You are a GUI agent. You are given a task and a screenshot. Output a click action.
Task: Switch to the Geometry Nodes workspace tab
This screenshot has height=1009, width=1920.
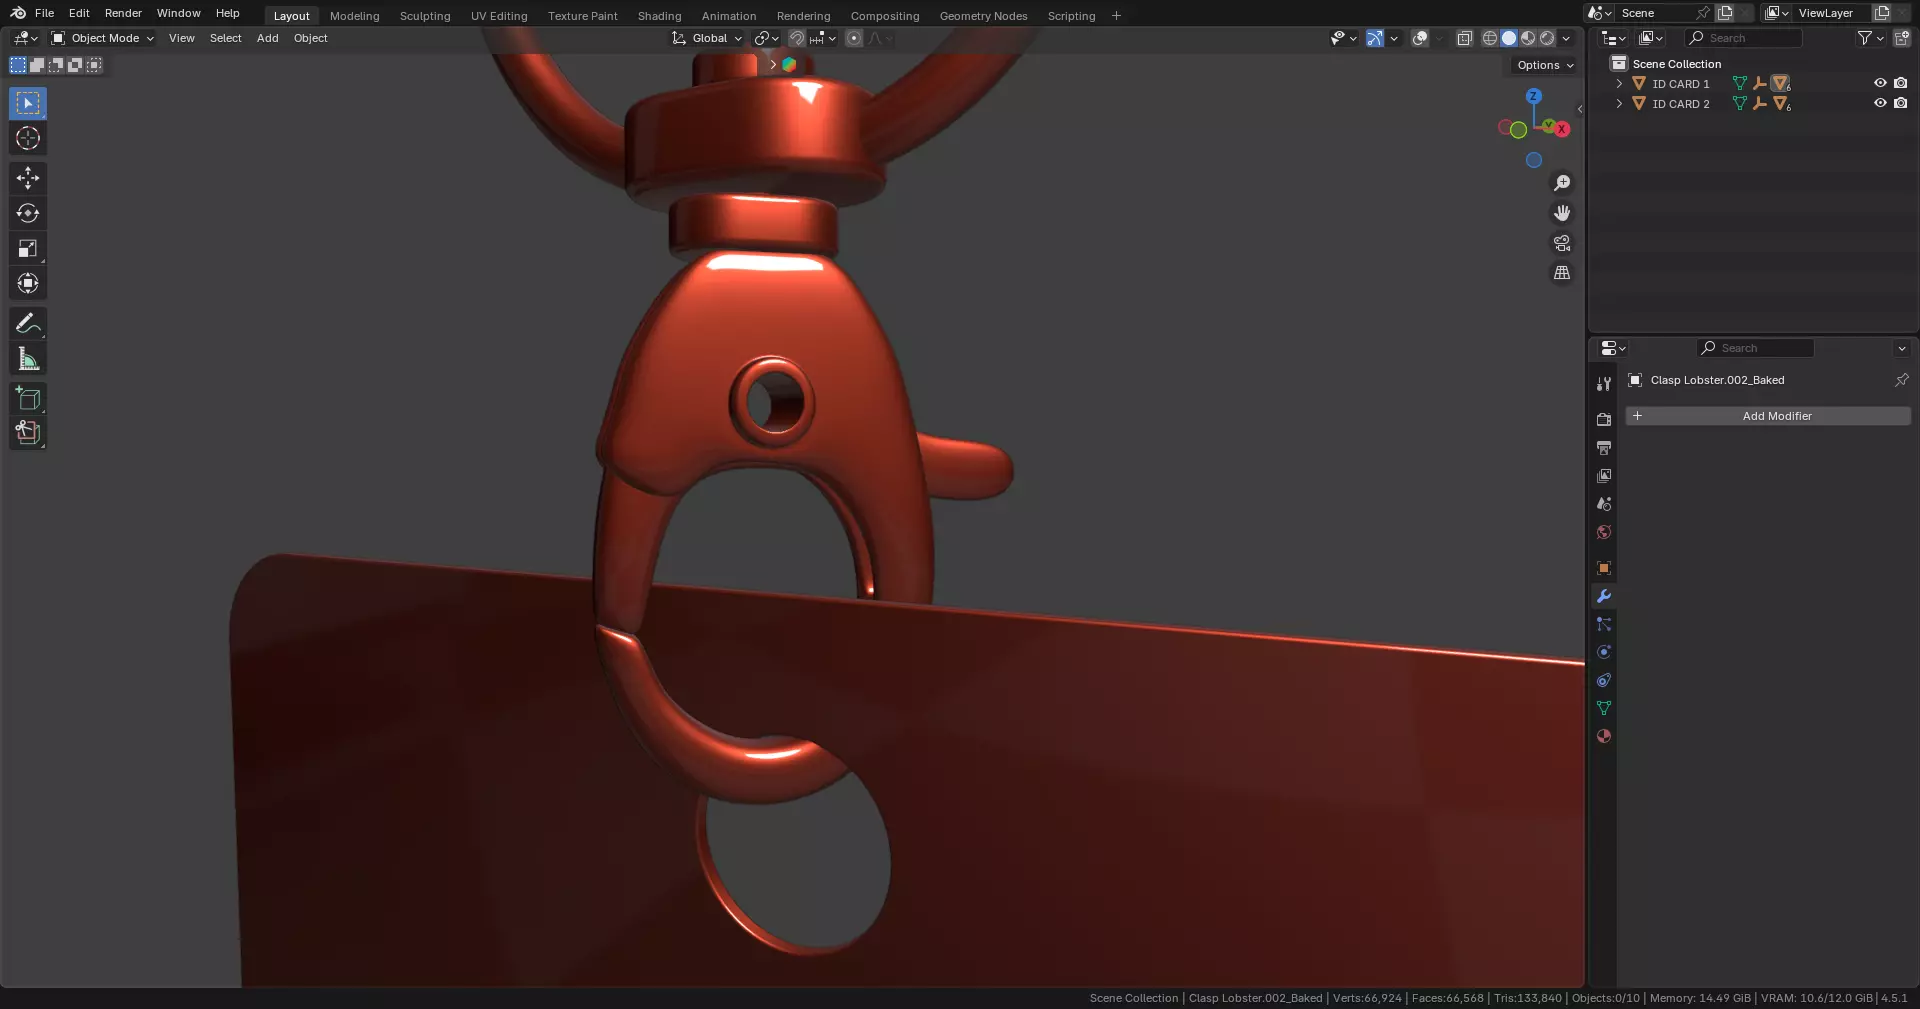tap(983, 16)
